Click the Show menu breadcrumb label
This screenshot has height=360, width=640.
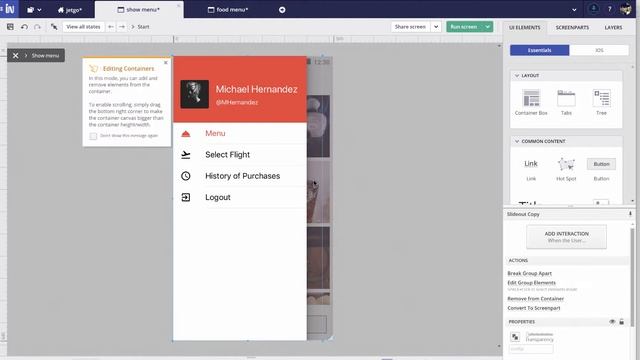(x=45, y=56)
